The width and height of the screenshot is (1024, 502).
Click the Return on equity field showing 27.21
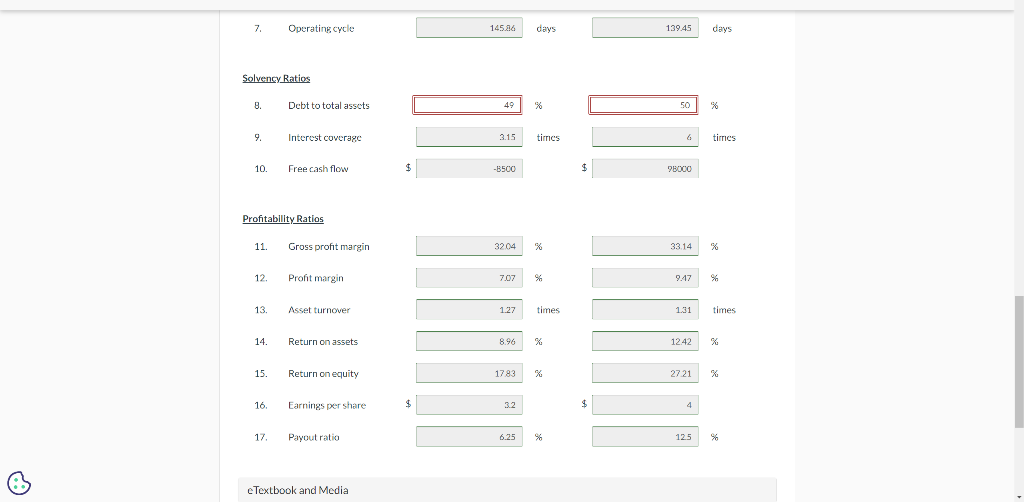click(x=645, y=373)
